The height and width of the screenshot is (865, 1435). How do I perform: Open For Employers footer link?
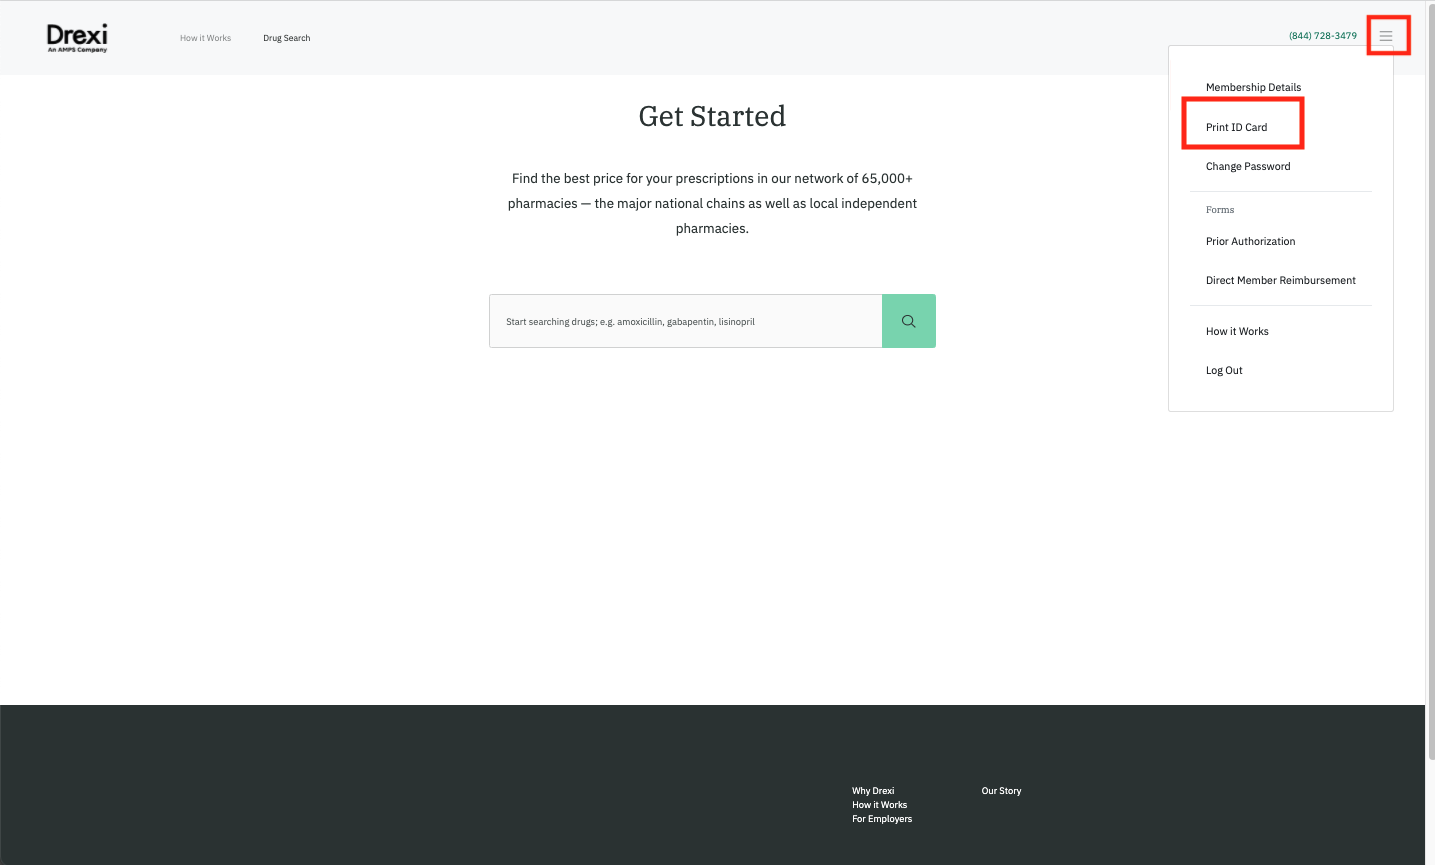coord(881,819)
